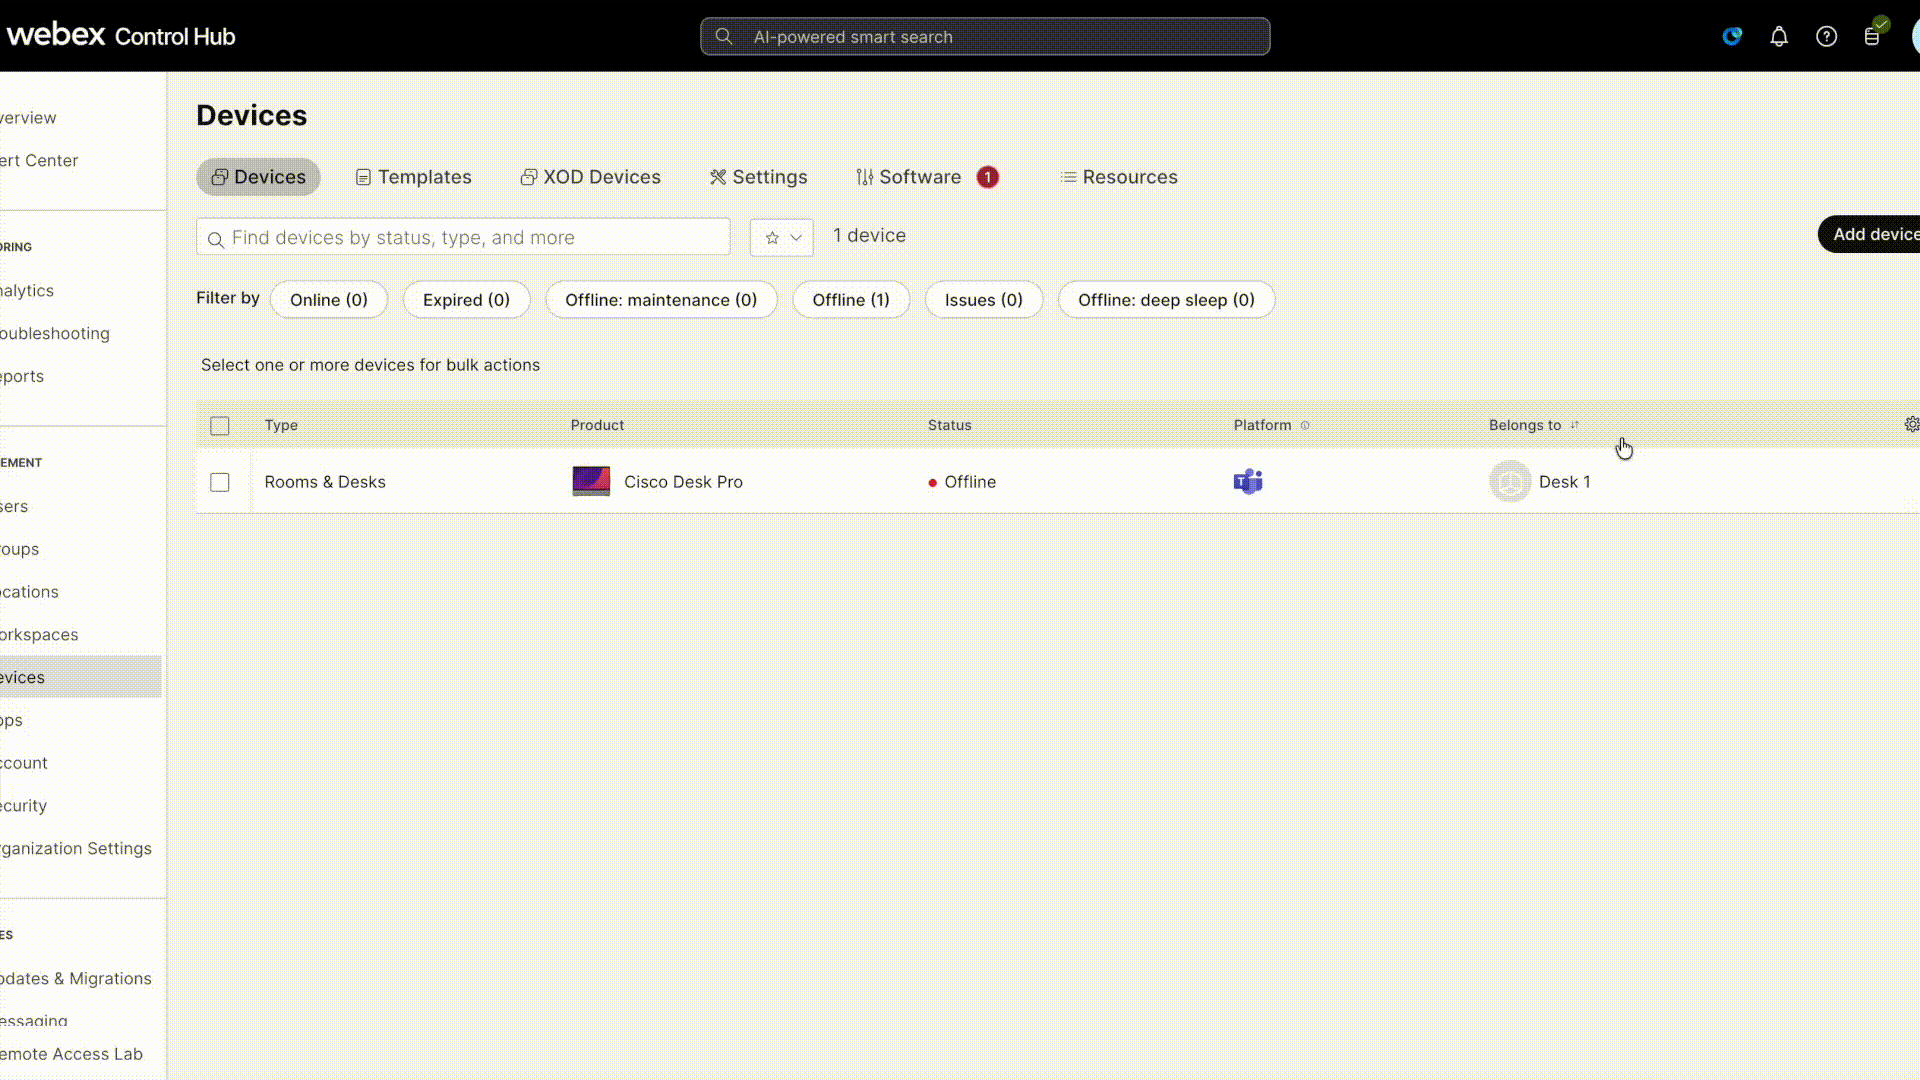Click the Desk 1 workspace avatar icon
Screen dimensions: 1920x1080
click(1510, 482)
